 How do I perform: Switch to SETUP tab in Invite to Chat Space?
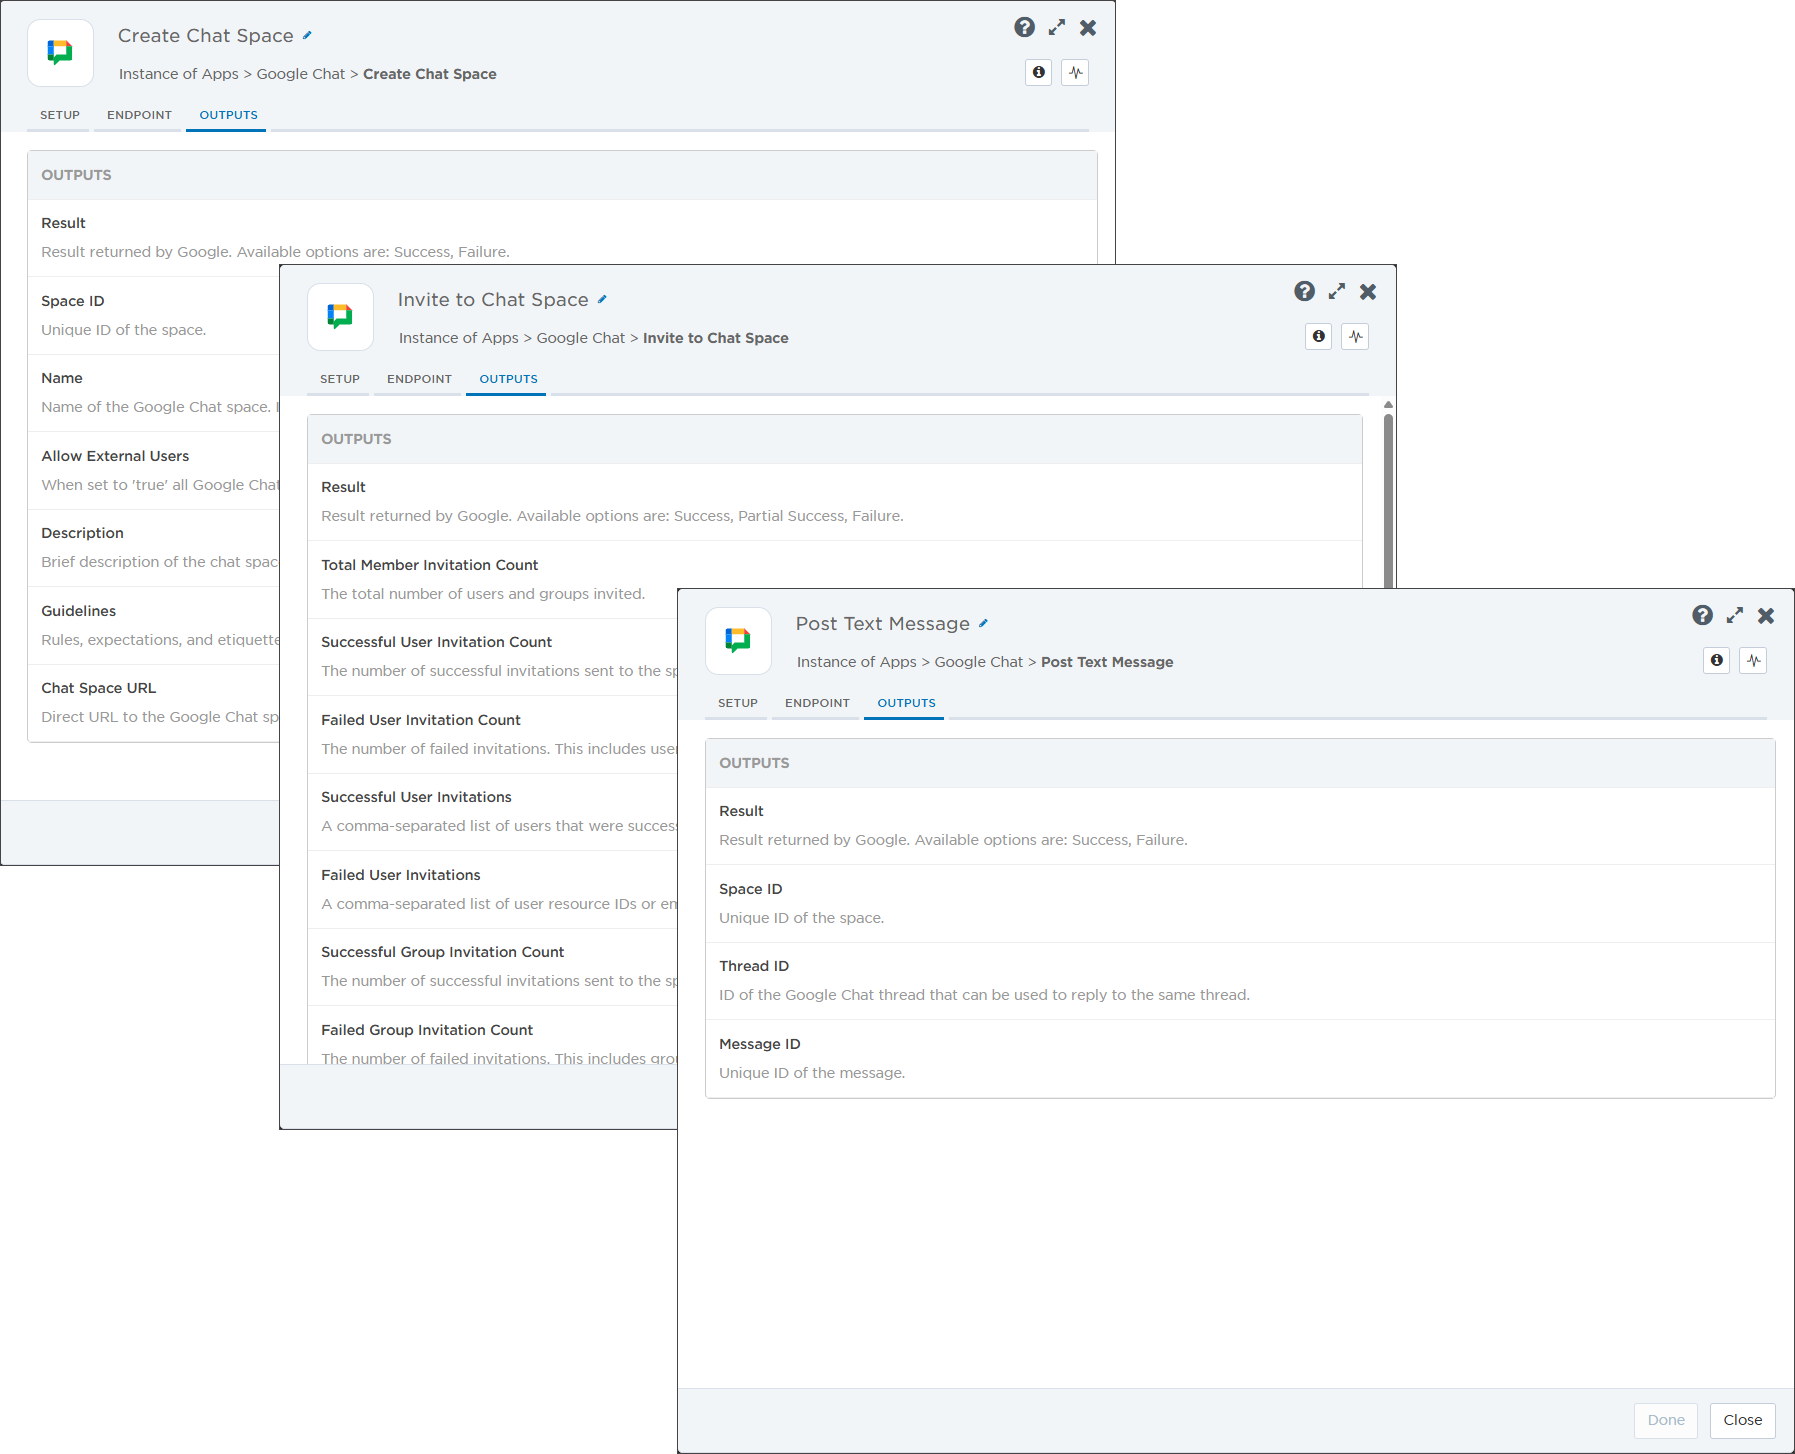click(340, 379)
